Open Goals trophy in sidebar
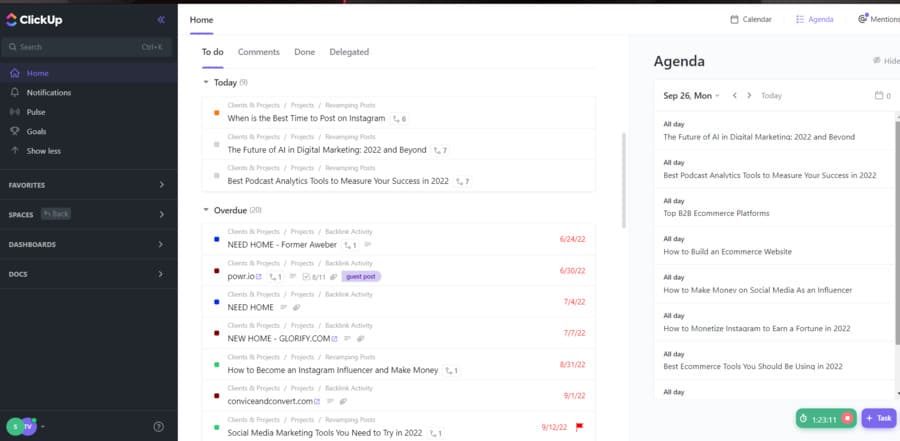Viewport: 900px width, 441px height. click(x=36, y=131)
